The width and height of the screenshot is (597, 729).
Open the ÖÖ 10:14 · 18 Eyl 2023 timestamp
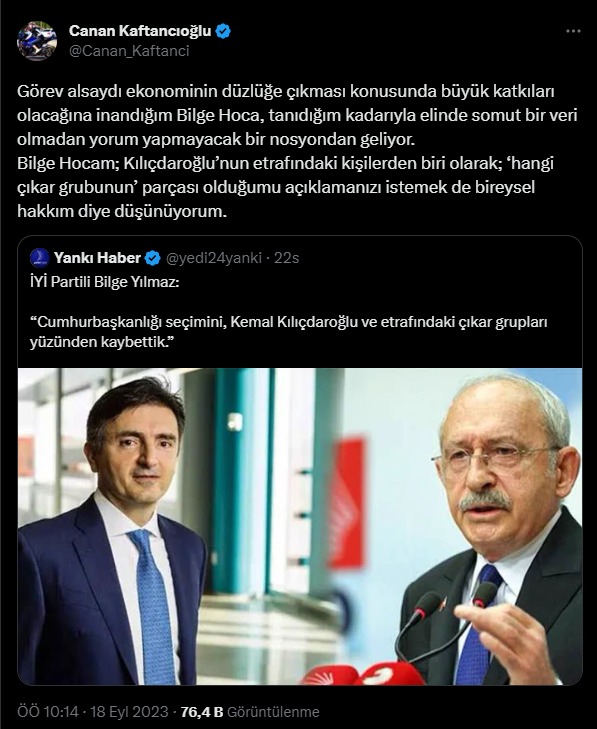[93, 711]
